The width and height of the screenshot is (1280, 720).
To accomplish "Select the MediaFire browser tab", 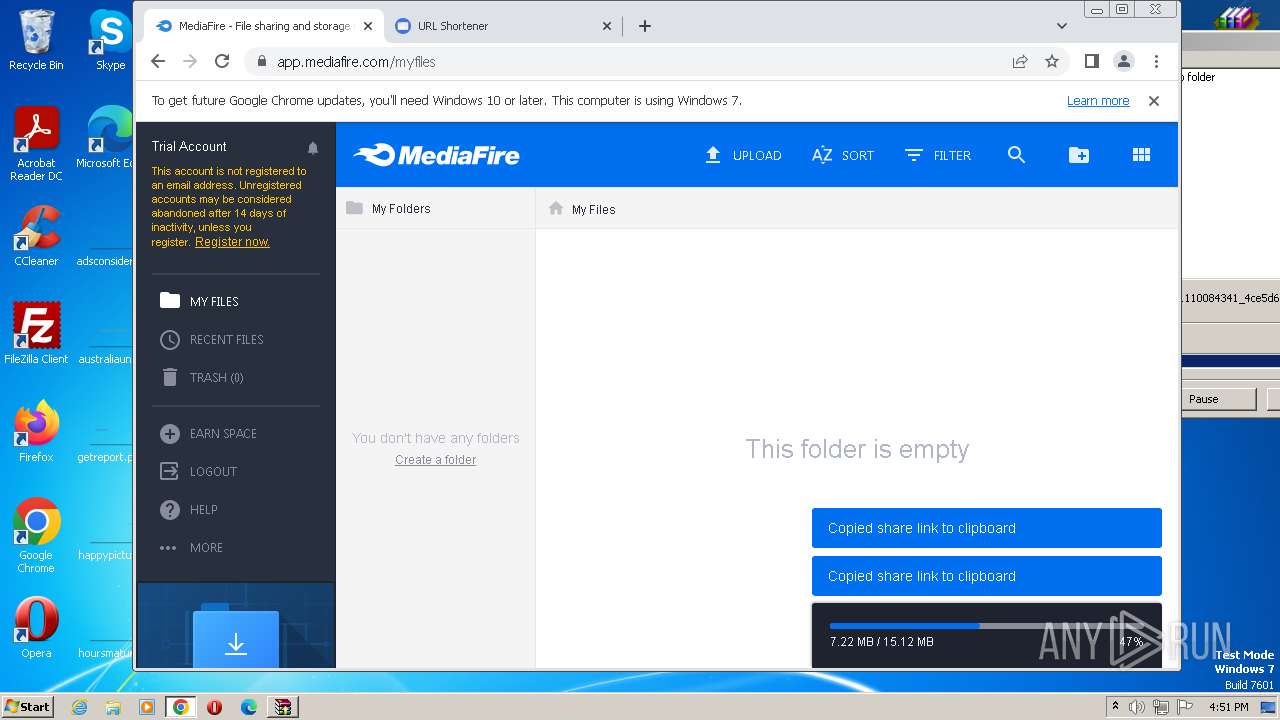I will click(263, 26).
